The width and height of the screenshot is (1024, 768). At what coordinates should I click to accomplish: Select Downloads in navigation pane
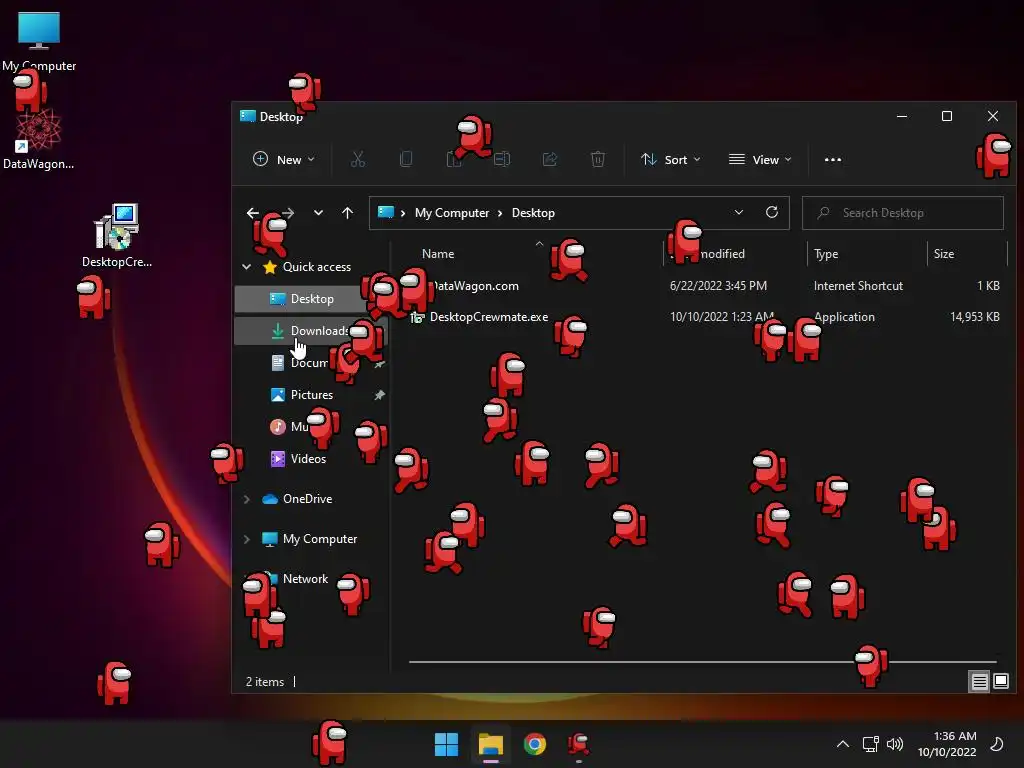click(x=311, y=331)
